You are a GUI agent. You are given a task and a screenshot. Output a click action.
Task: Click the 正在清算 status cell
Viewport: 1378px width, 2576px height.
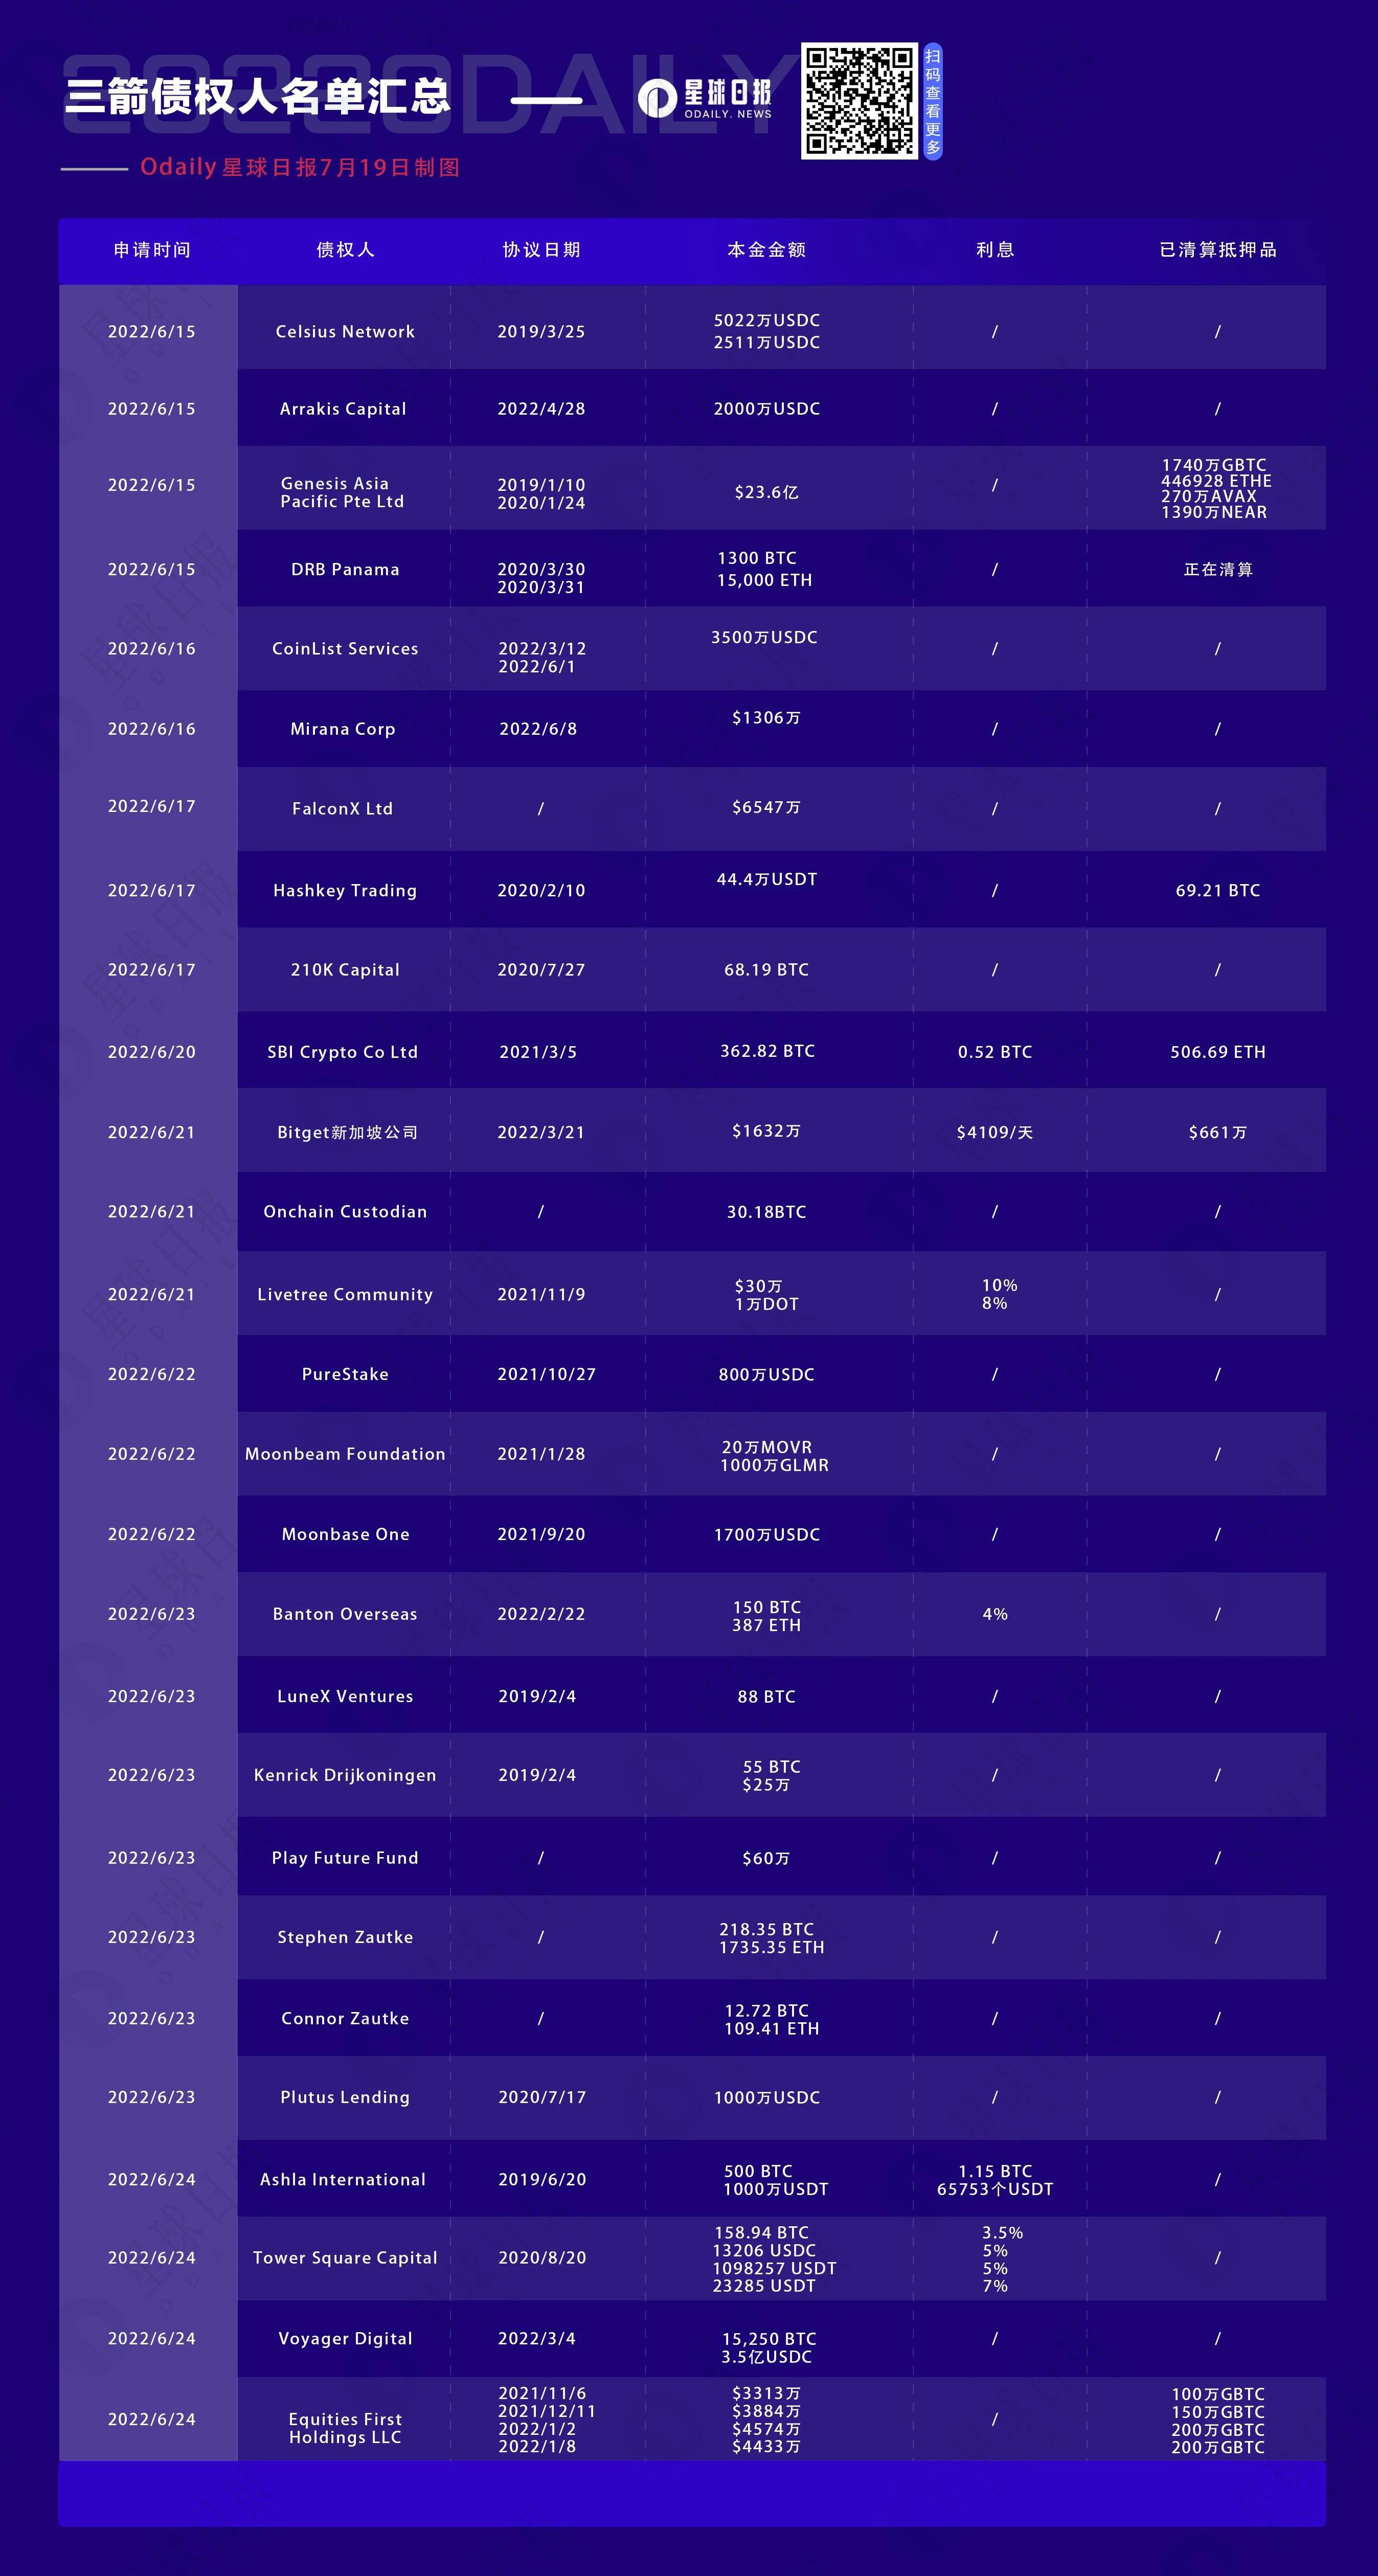click(1218, 569)
